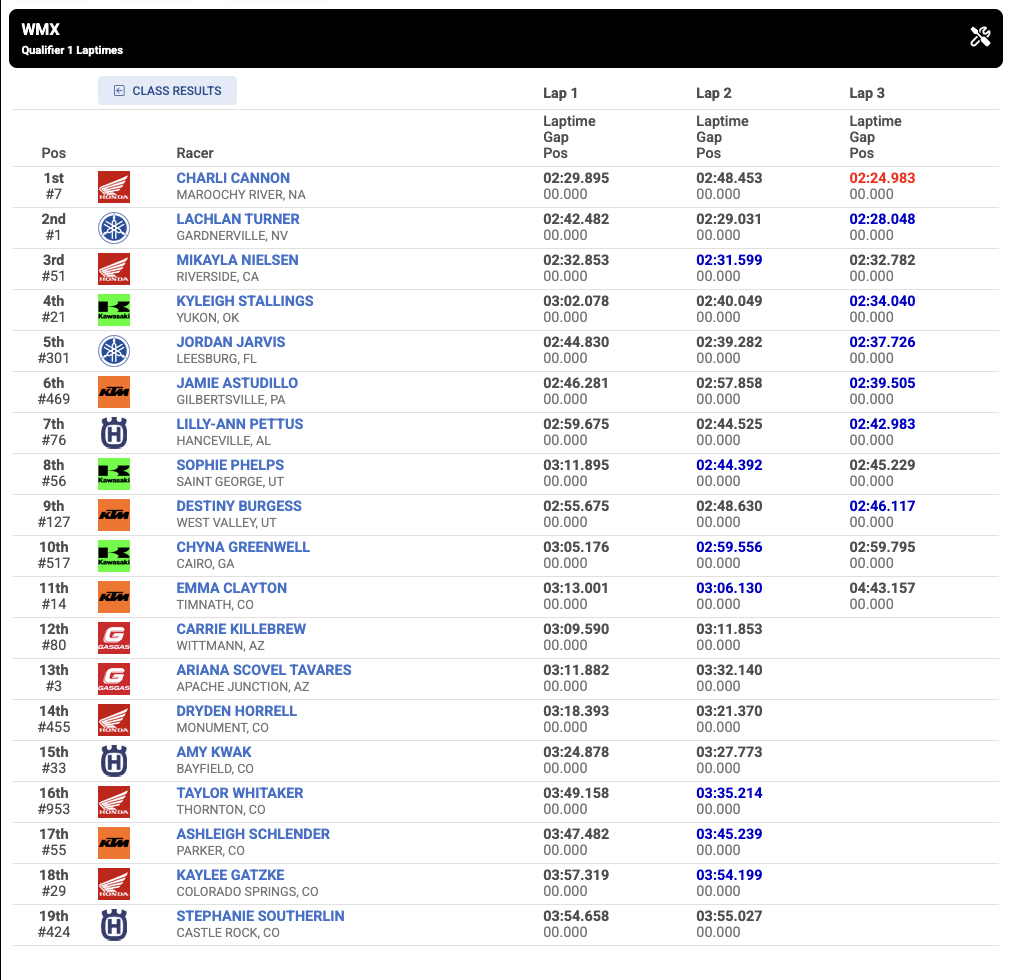
Task: Open Ariana Scovel Tavares profile
Action: [264, 670]
